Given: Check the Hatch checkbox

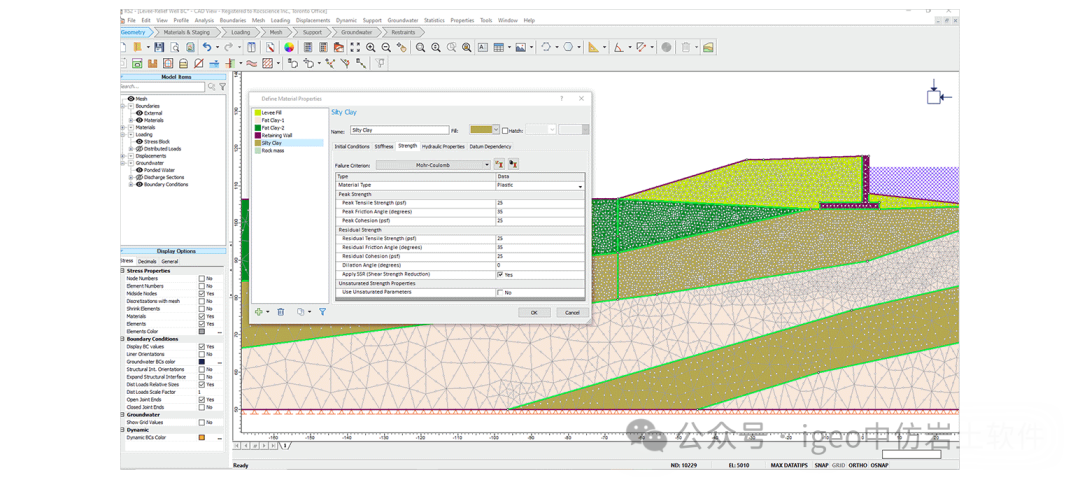Looking at the screenshot, I should click(505, 130).
